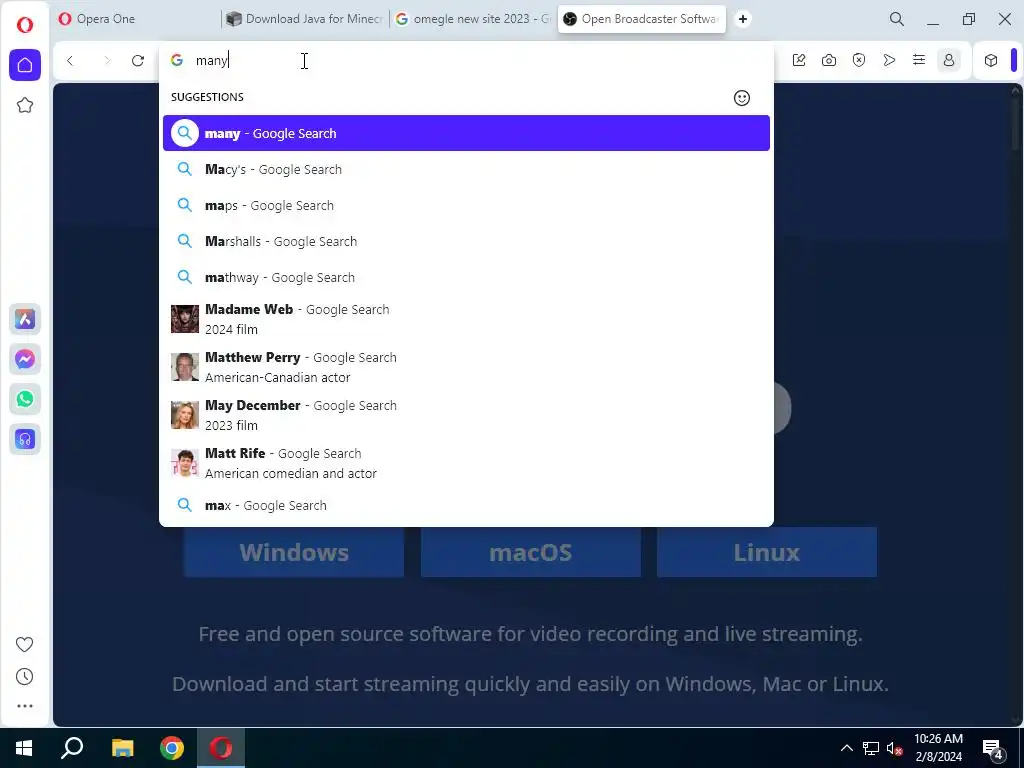Open Easy Setup sliders icon
Image resolution: width=1024 pixels, height=768 pixels.
click(x=919, y=61)
